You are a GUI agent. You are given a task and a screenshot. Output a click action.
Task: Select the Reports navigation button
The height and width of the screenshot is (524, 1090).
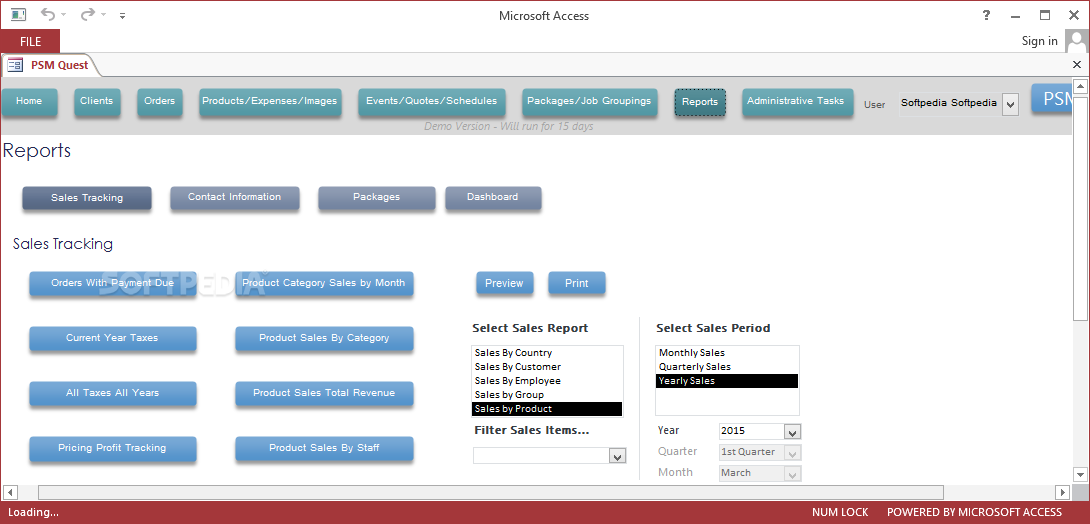700,102
